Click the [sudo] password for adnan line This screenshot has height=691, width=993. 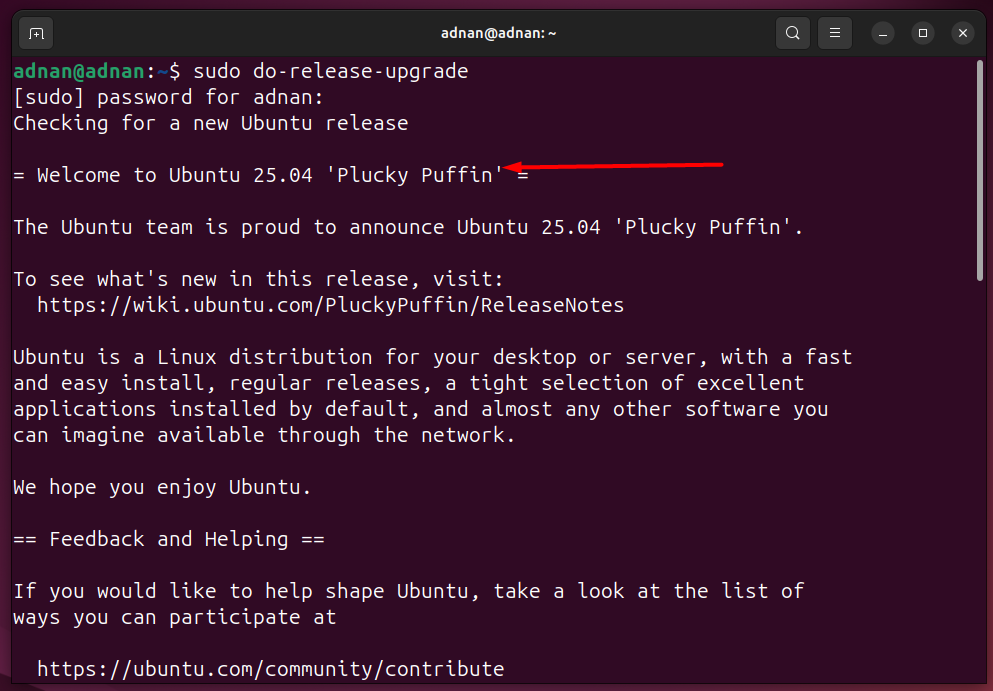click(168, 98)
